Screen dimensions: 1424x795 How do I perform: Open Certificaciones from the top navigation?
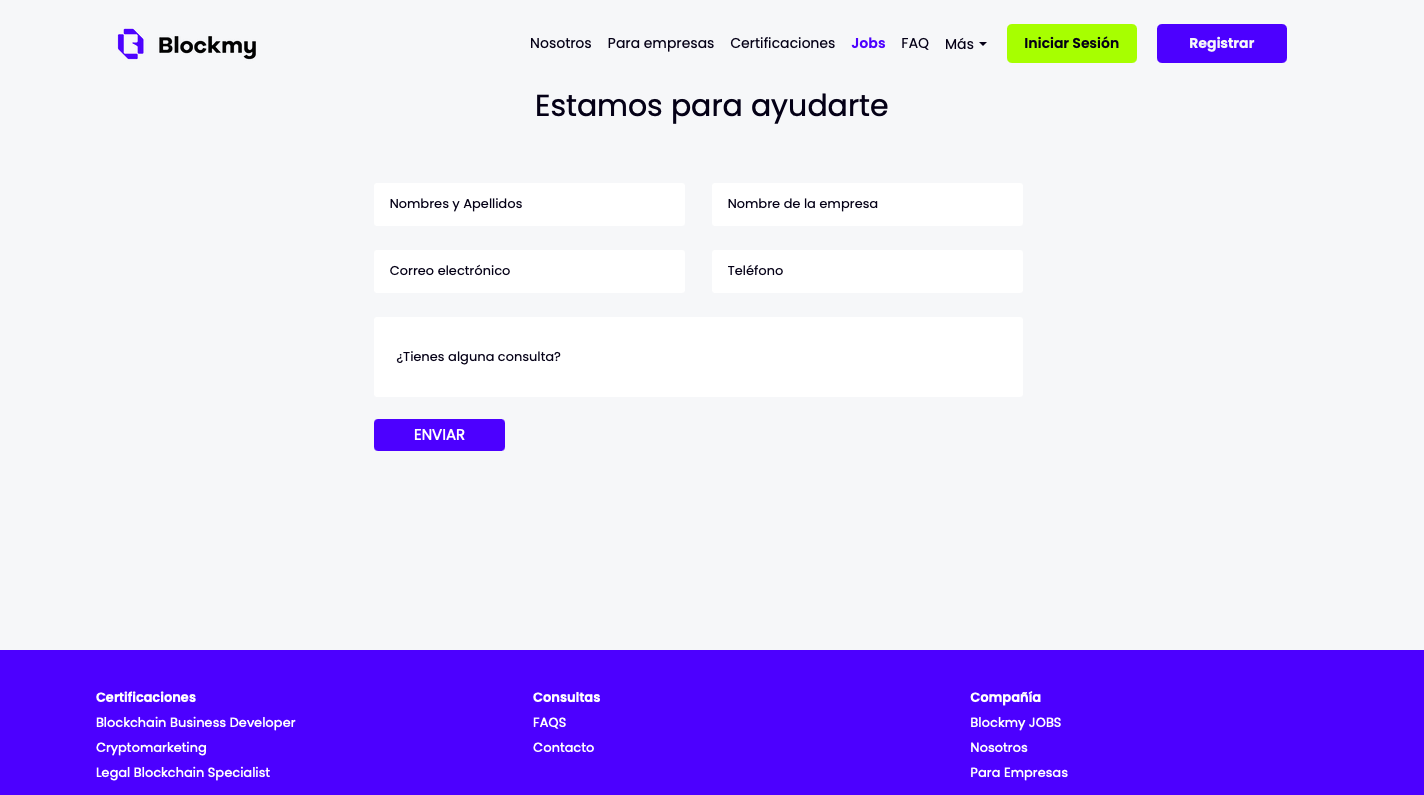point(782,43)
